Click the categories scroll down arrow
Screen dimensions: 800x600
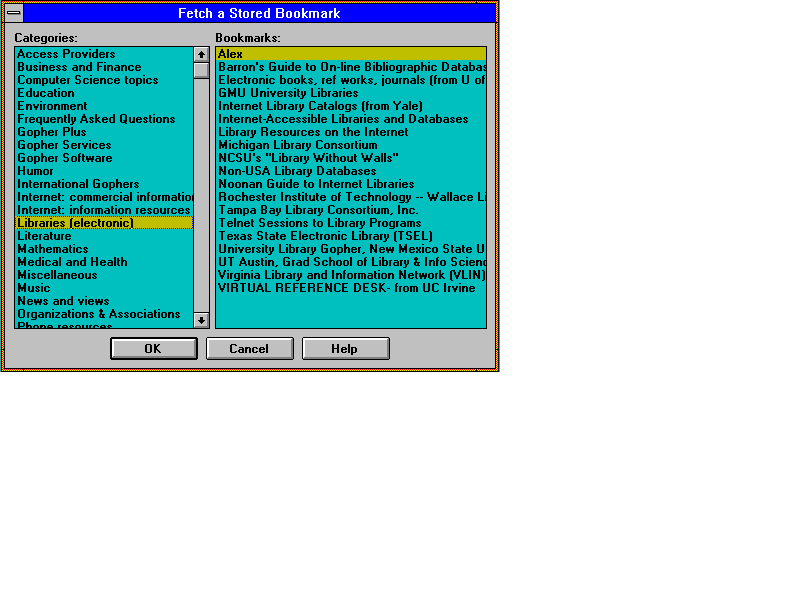pos(201,320)
